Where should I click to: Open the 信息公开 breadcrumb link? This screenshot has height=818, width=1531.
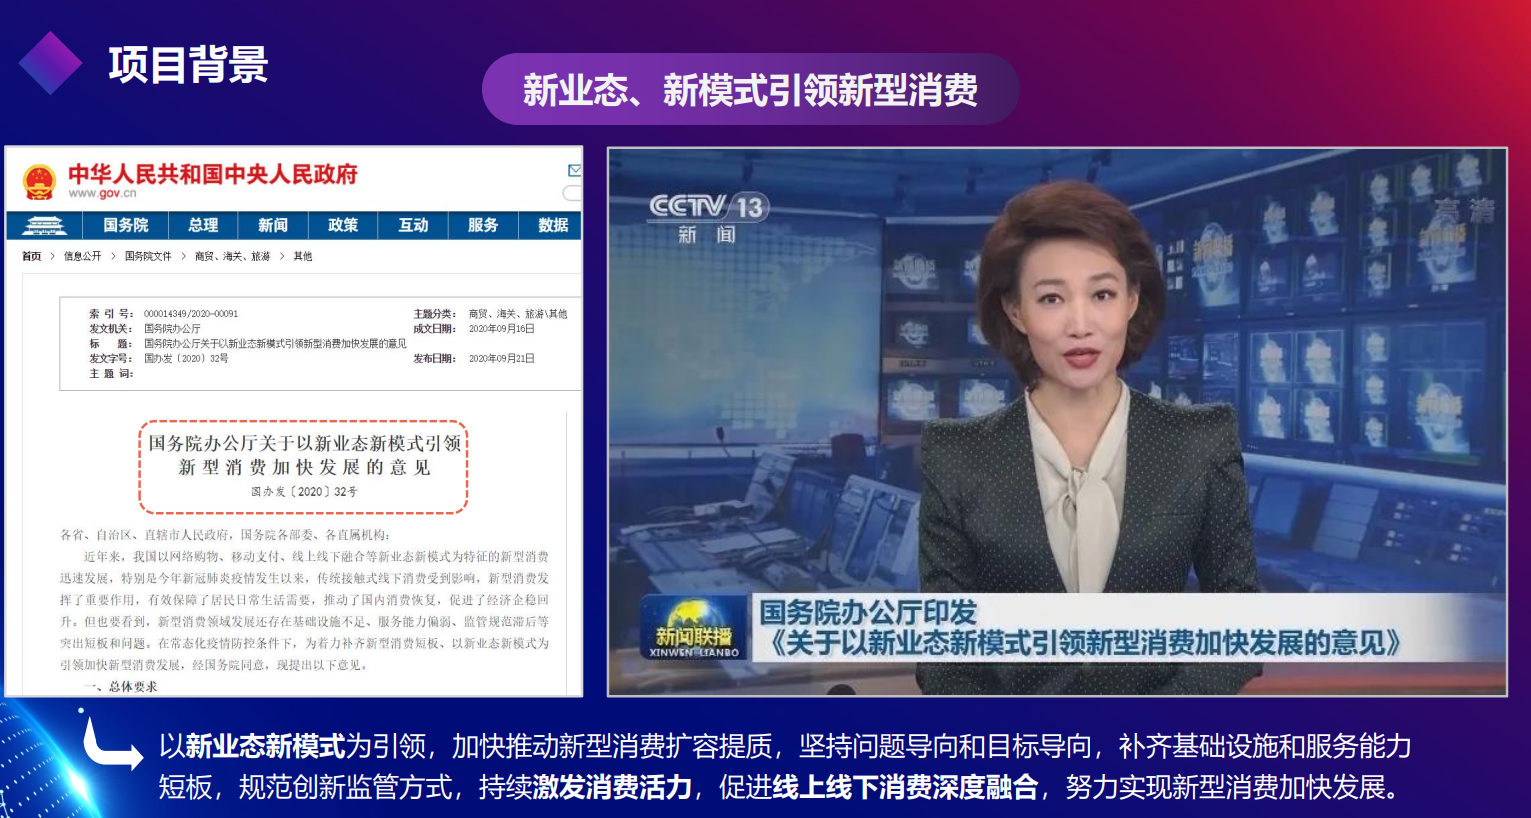click(x=84, y=256)
